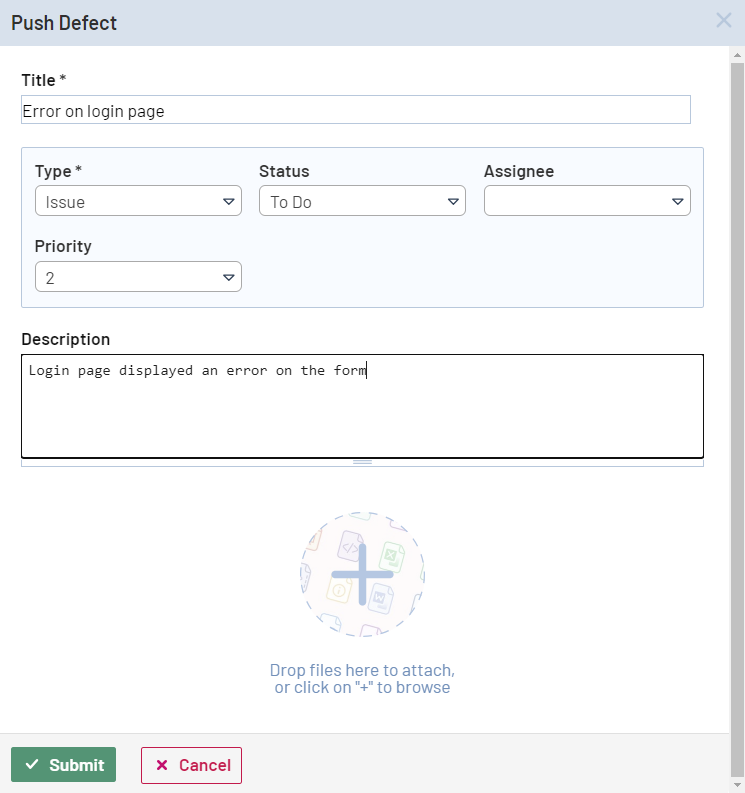Grab the Description box resize handle
Image resolution: width=745 pixels, height=793 pixels.
pos(362,462)
